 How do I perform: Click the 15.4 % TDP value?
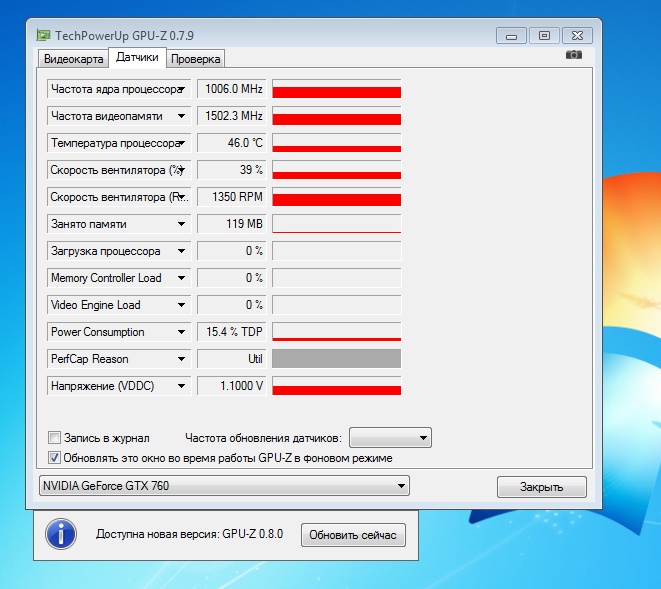[232, 332]
